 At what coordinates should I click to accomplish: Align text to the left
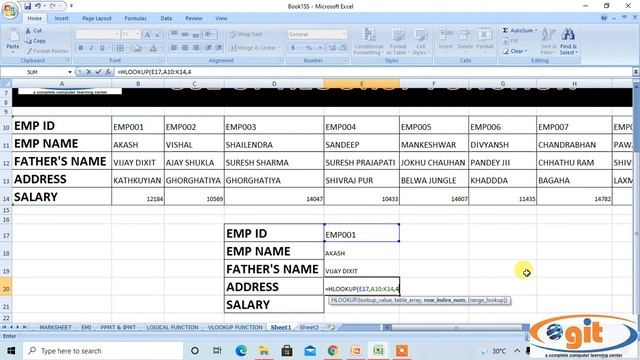pyautogui.click(x=174, y=48)
